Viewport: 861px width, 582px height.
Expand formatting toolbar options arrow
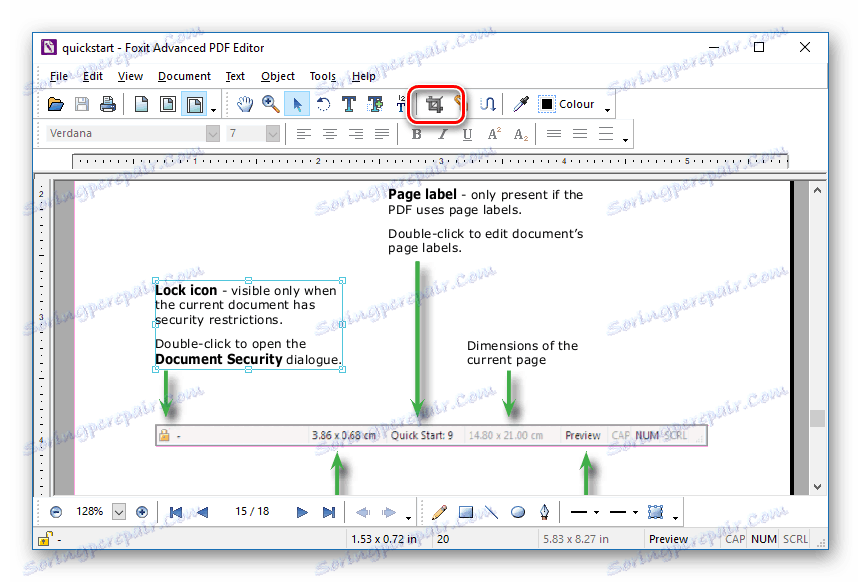625,141
